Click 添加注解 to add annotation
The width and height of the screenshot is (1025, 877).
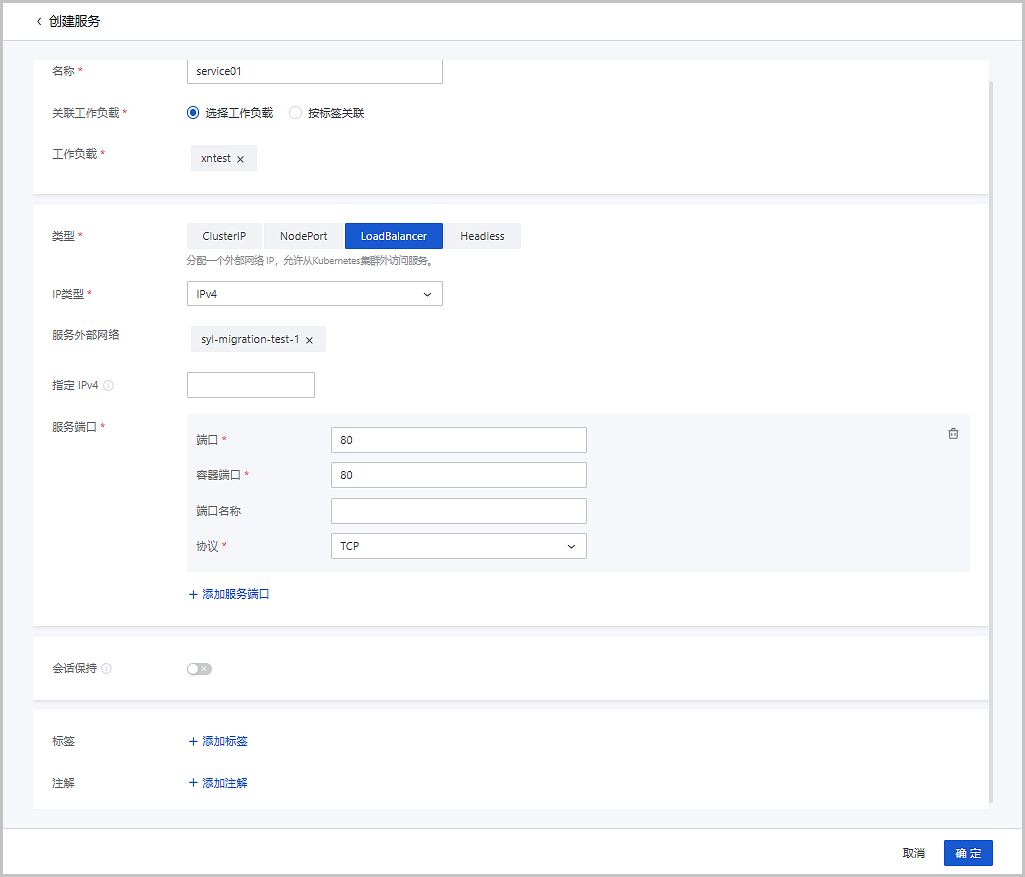218,783
